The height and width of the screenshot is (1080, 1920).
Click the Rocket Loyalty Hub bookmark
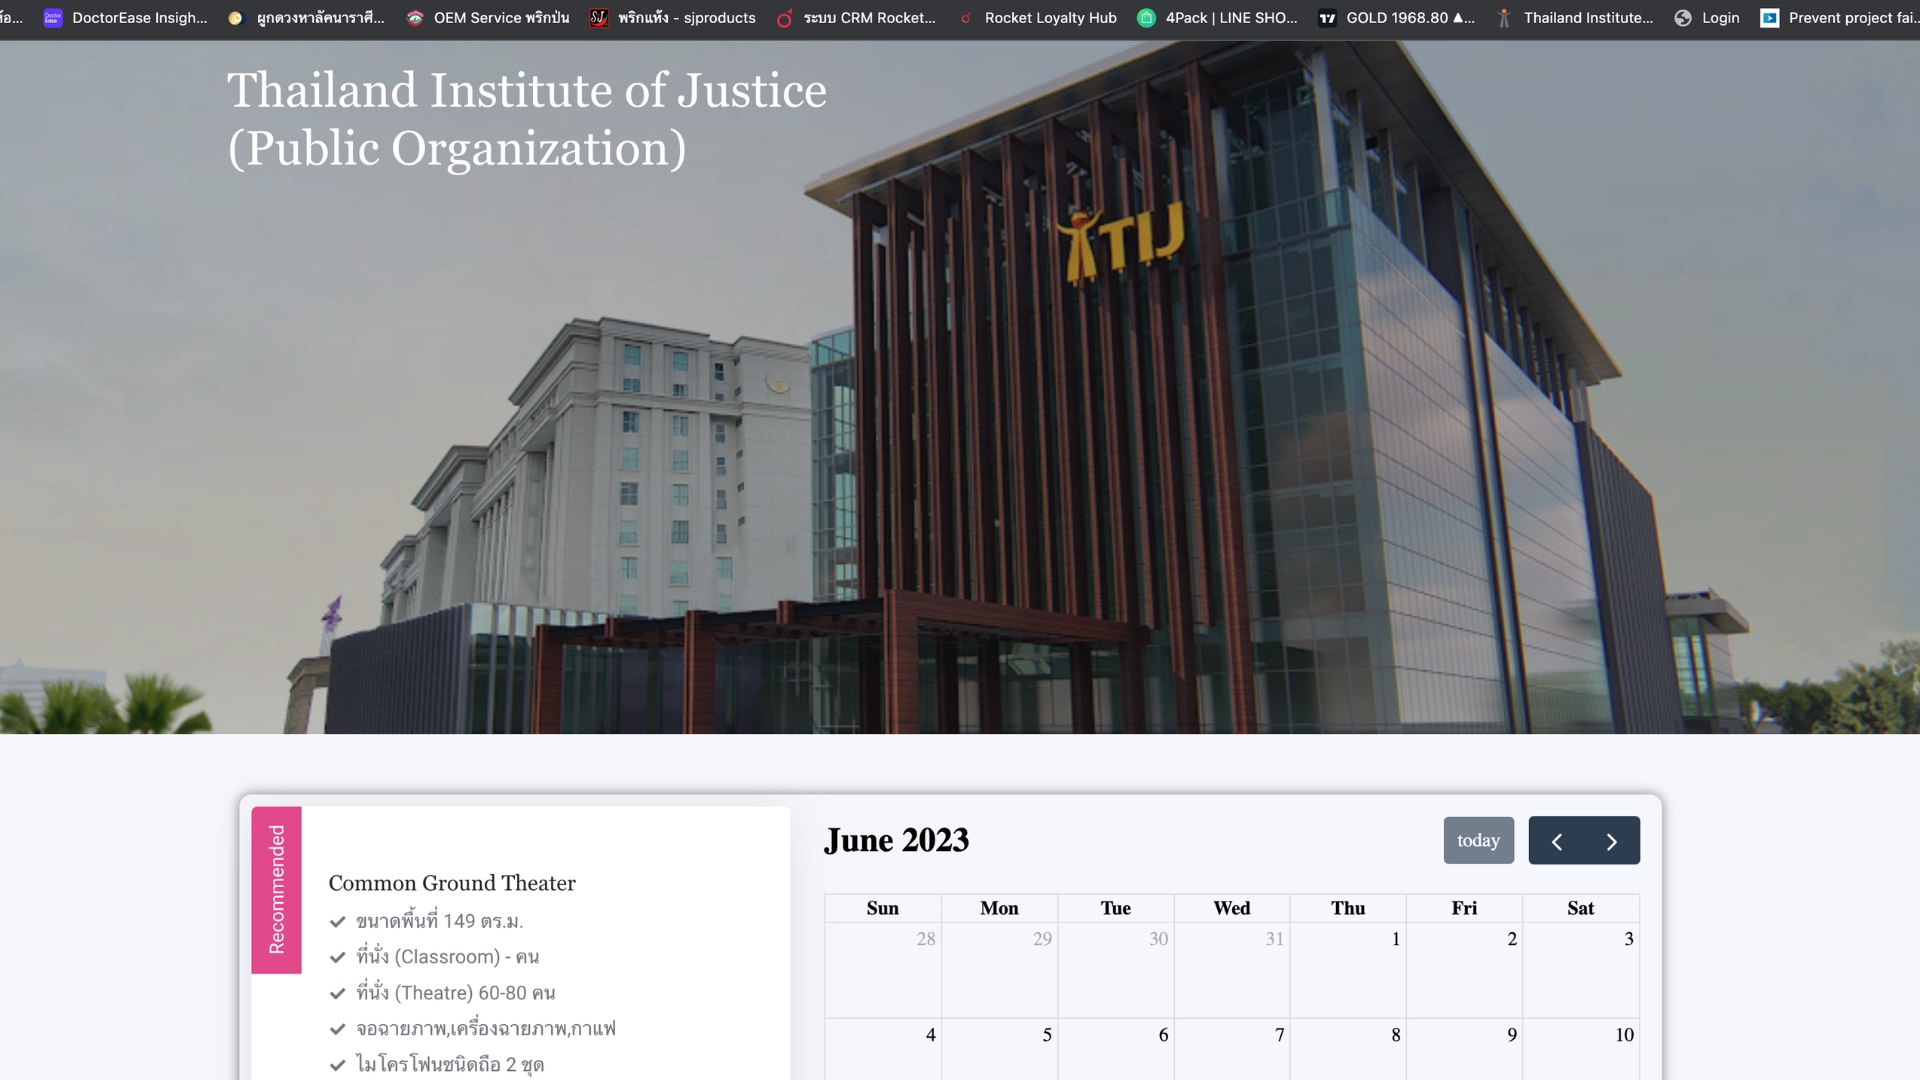point(1050,18)
